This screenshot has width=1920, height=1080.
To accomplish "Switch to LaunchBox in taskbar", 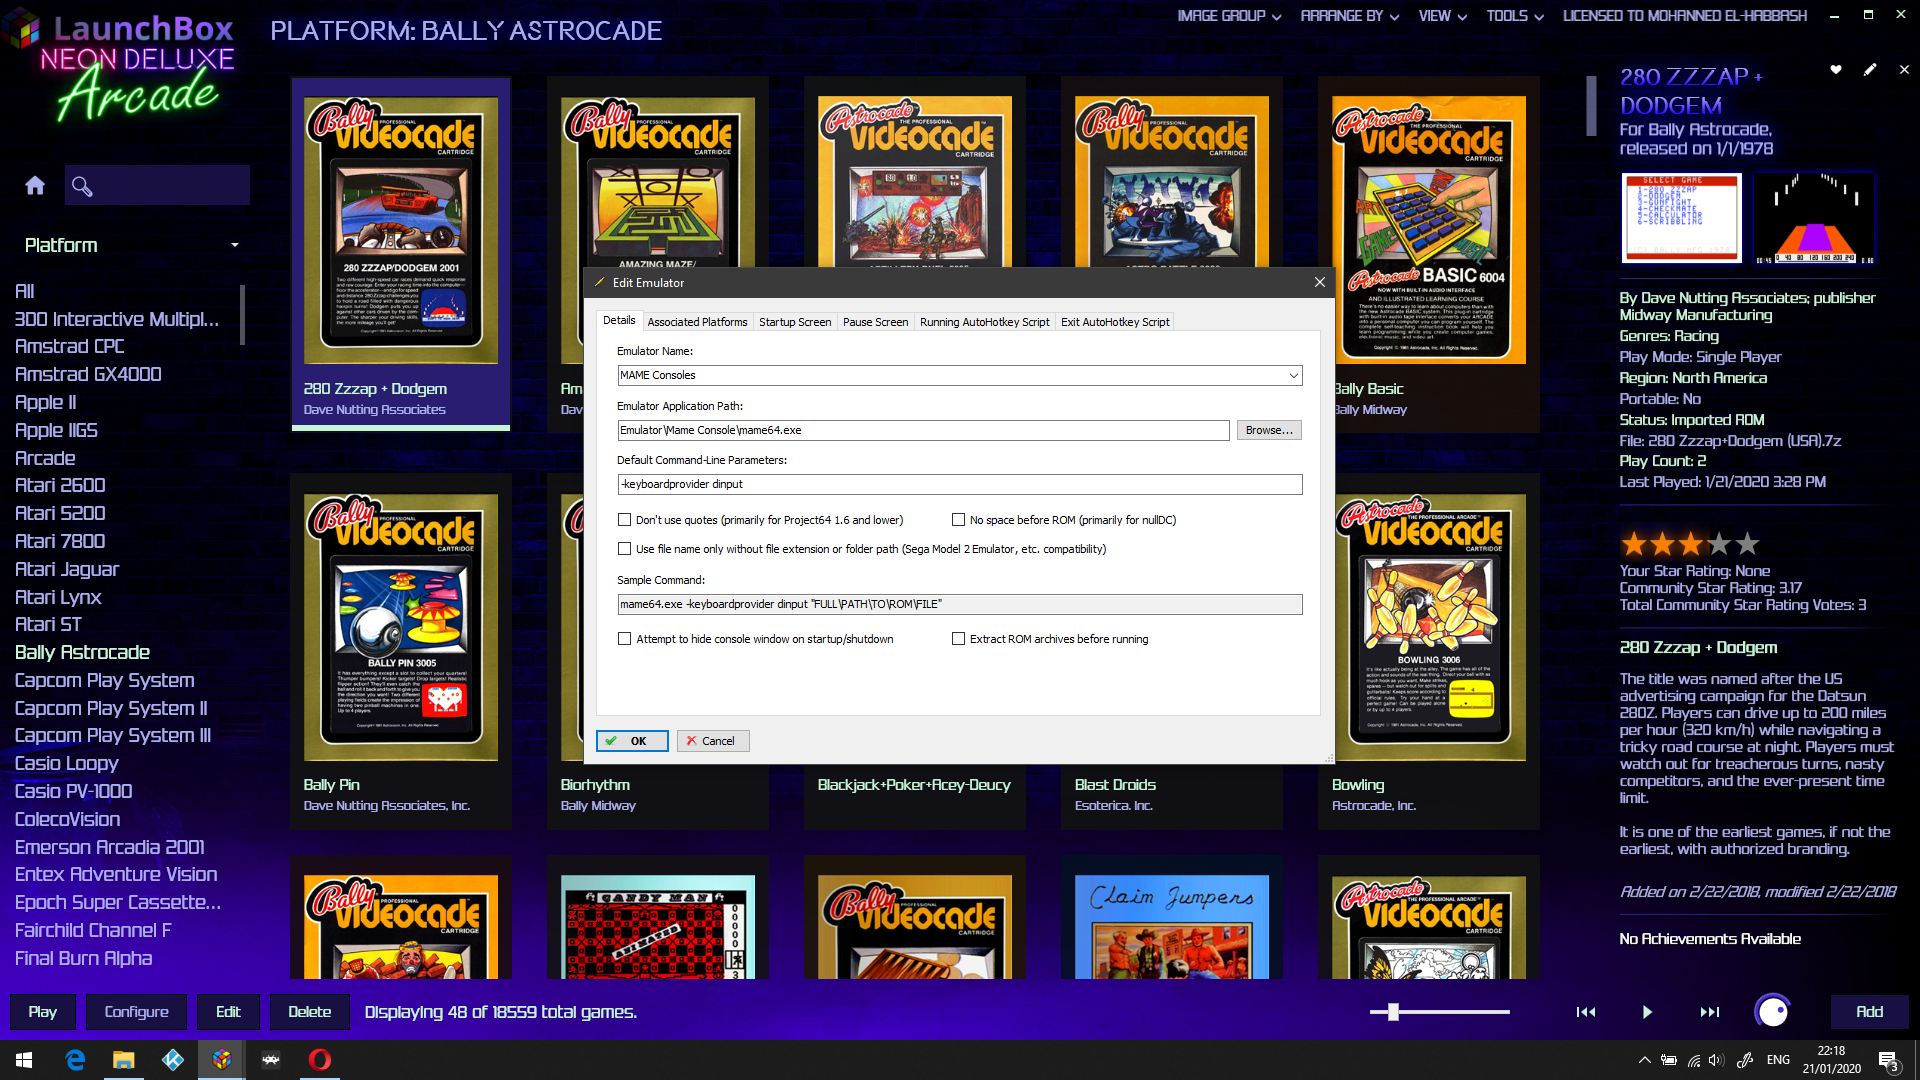I will pos(222,1060).
